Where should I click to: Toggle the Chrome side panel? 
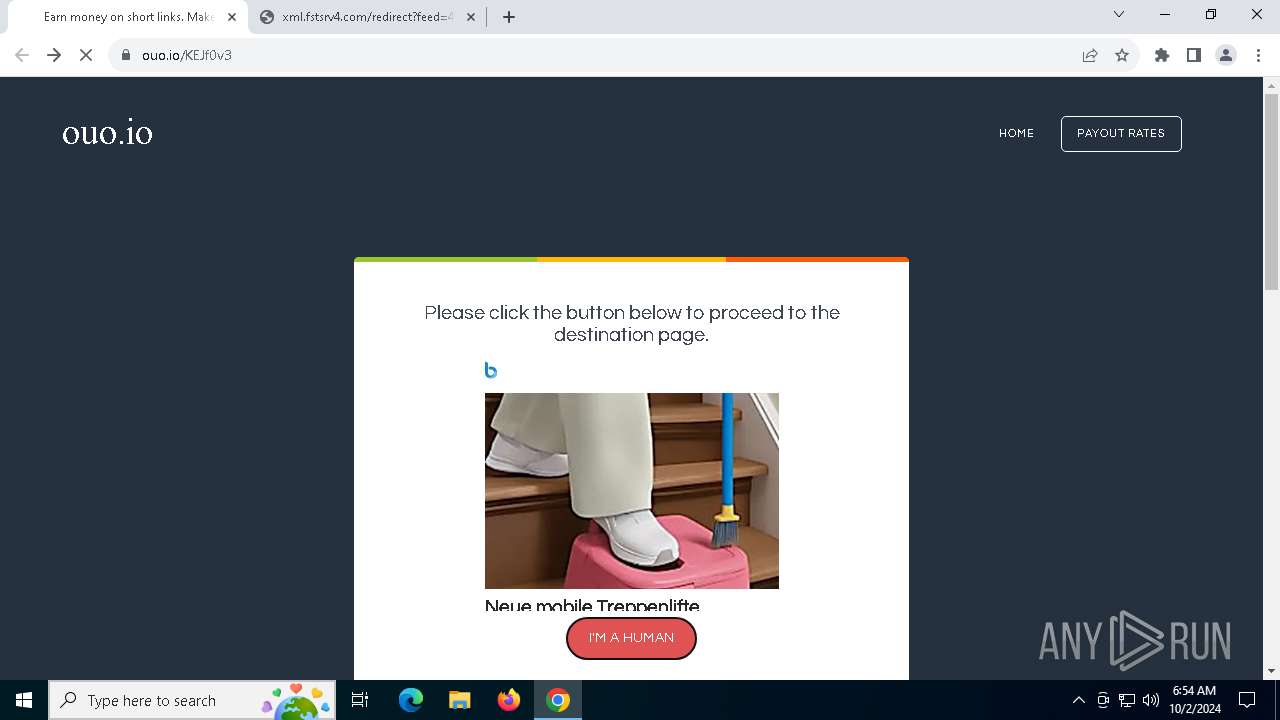click(x=1194, y=55)
